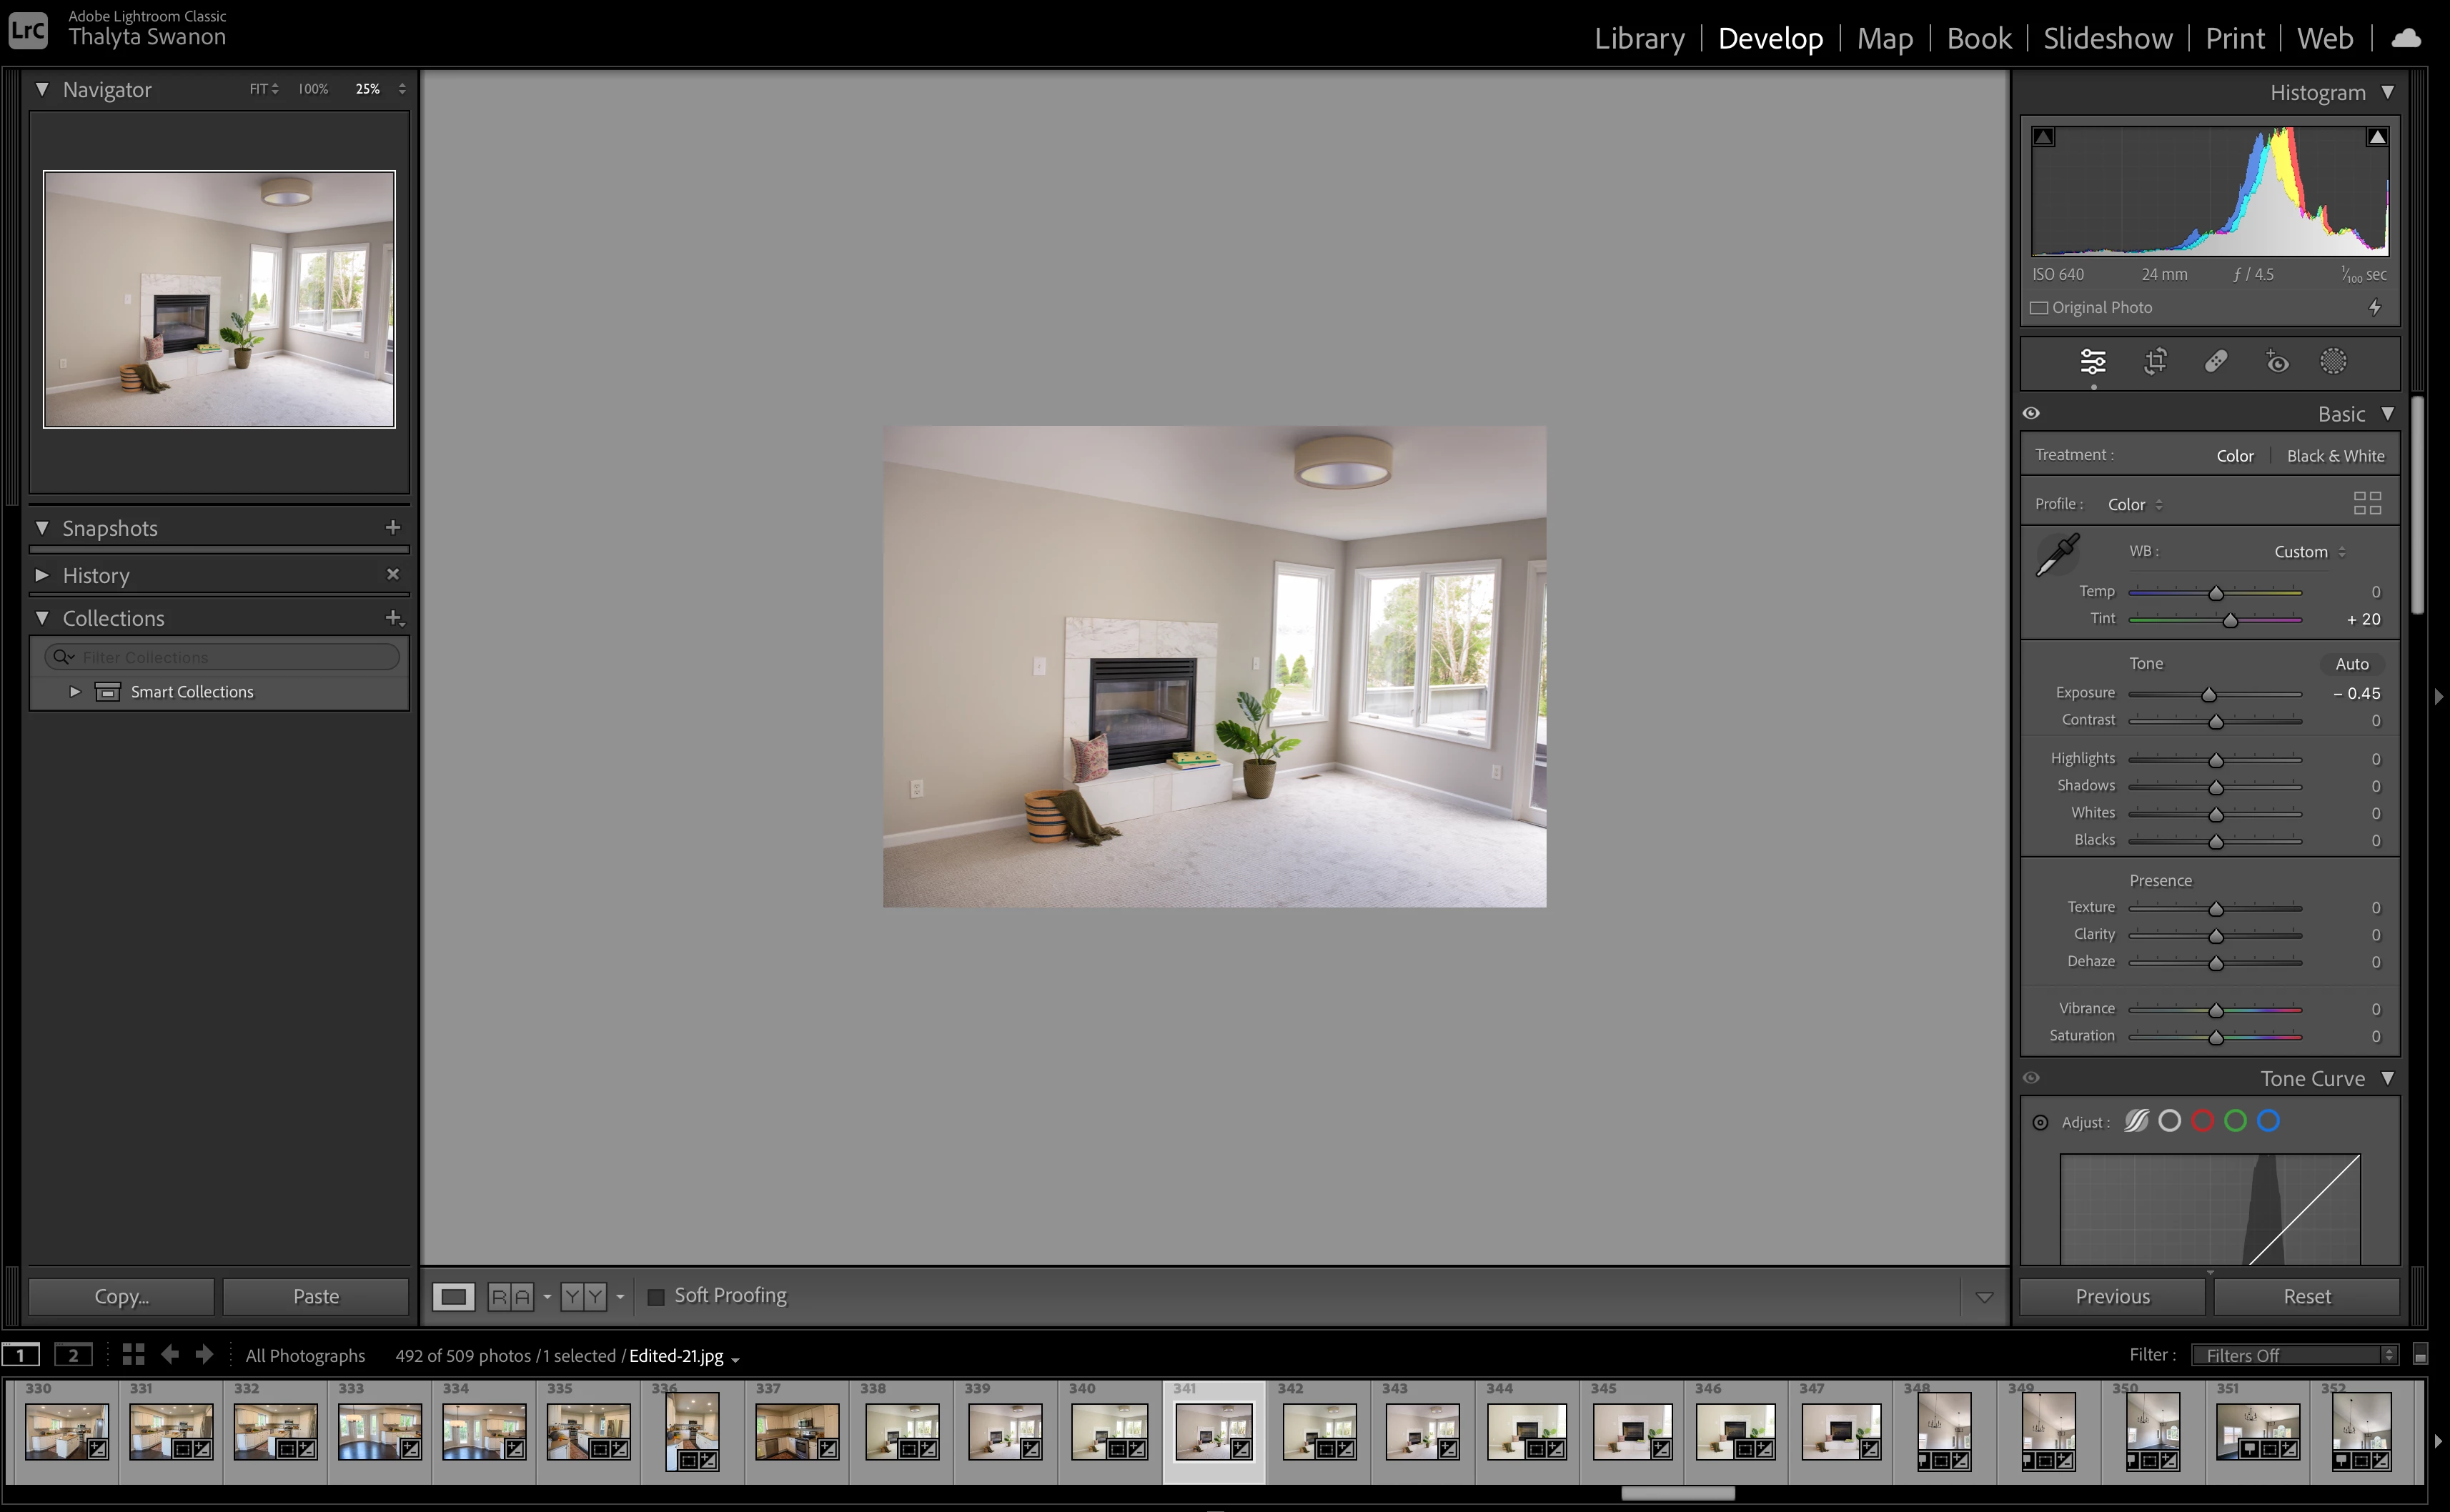Open the Slideshow module
Image resolution: width=2450 pixels, height=1512 pixels.
tap(2107, 38)
